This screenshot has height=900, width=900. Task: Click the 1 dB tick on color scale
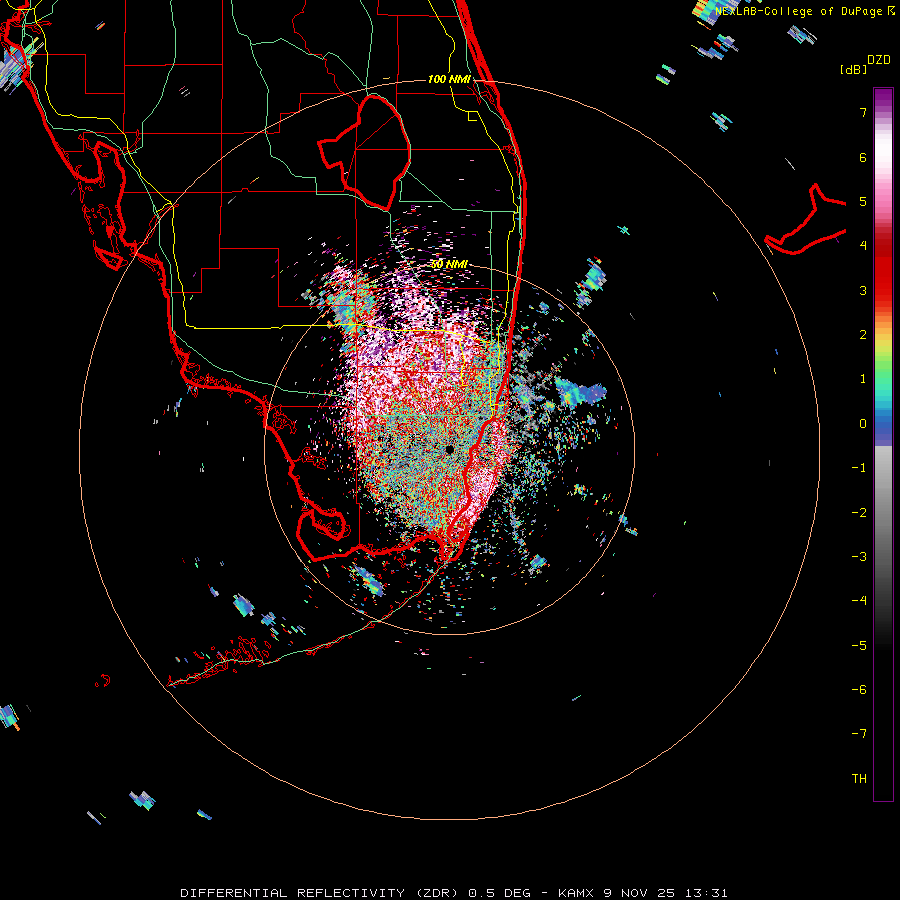863,379
